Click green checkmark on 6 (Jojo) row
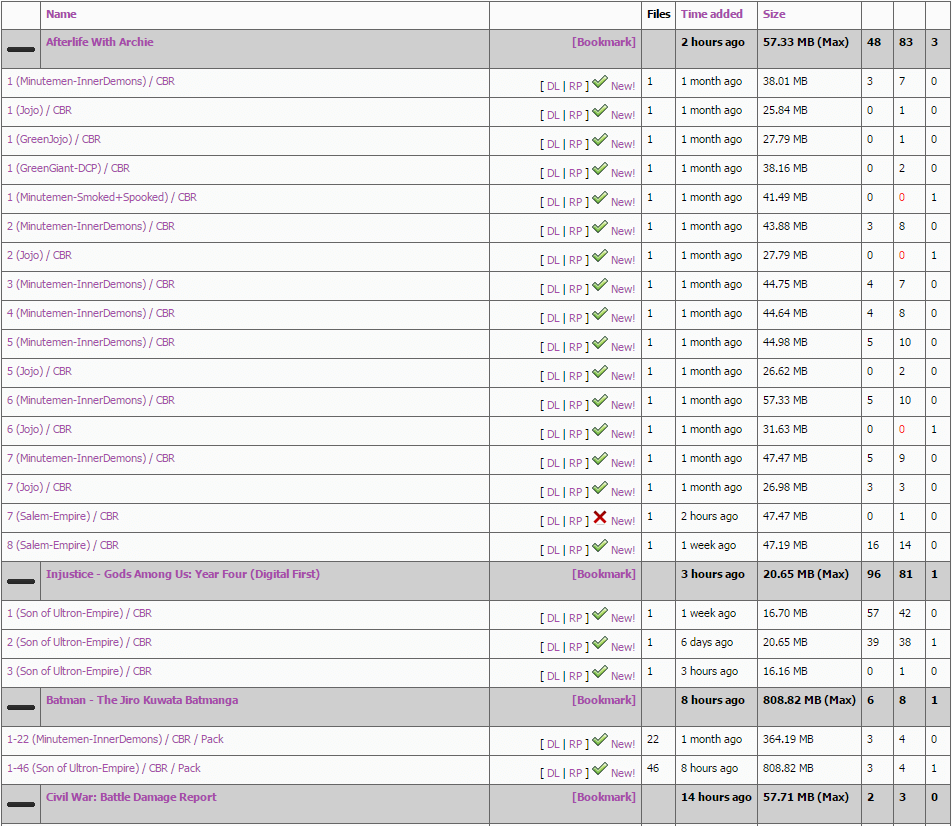 pos(600,429)
